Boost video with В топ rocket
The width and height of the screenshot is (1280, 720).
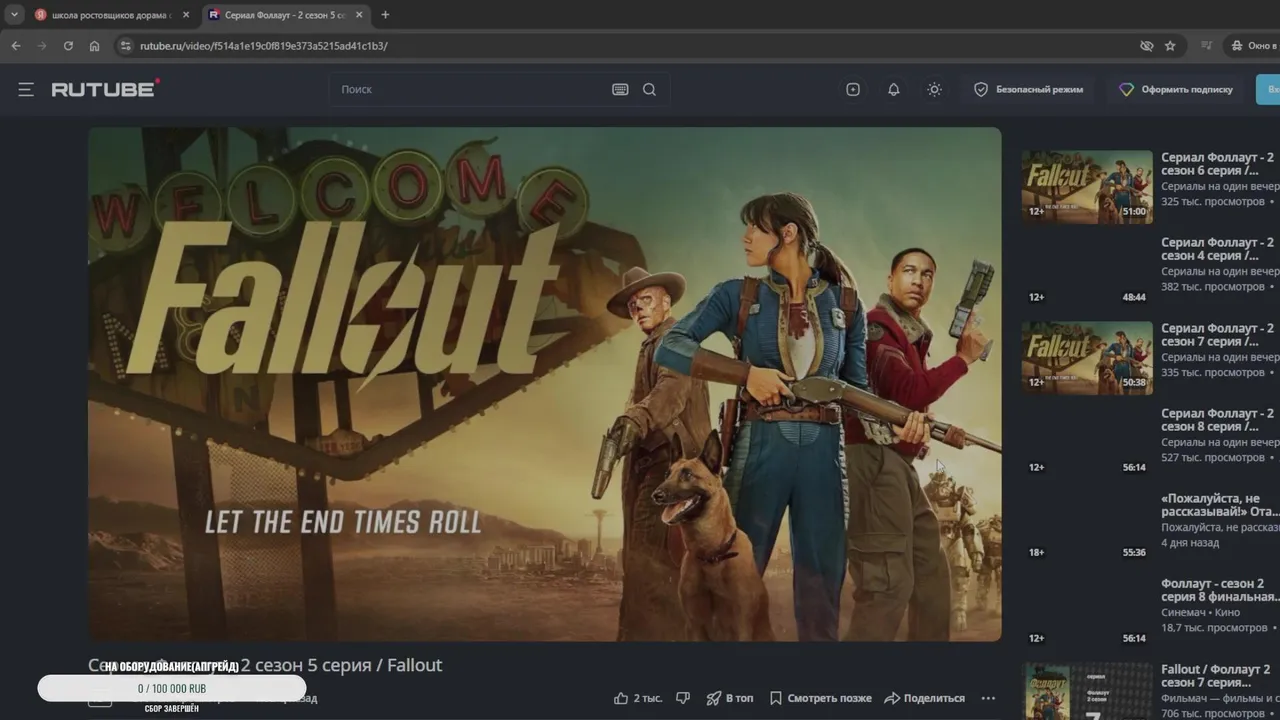730,698
